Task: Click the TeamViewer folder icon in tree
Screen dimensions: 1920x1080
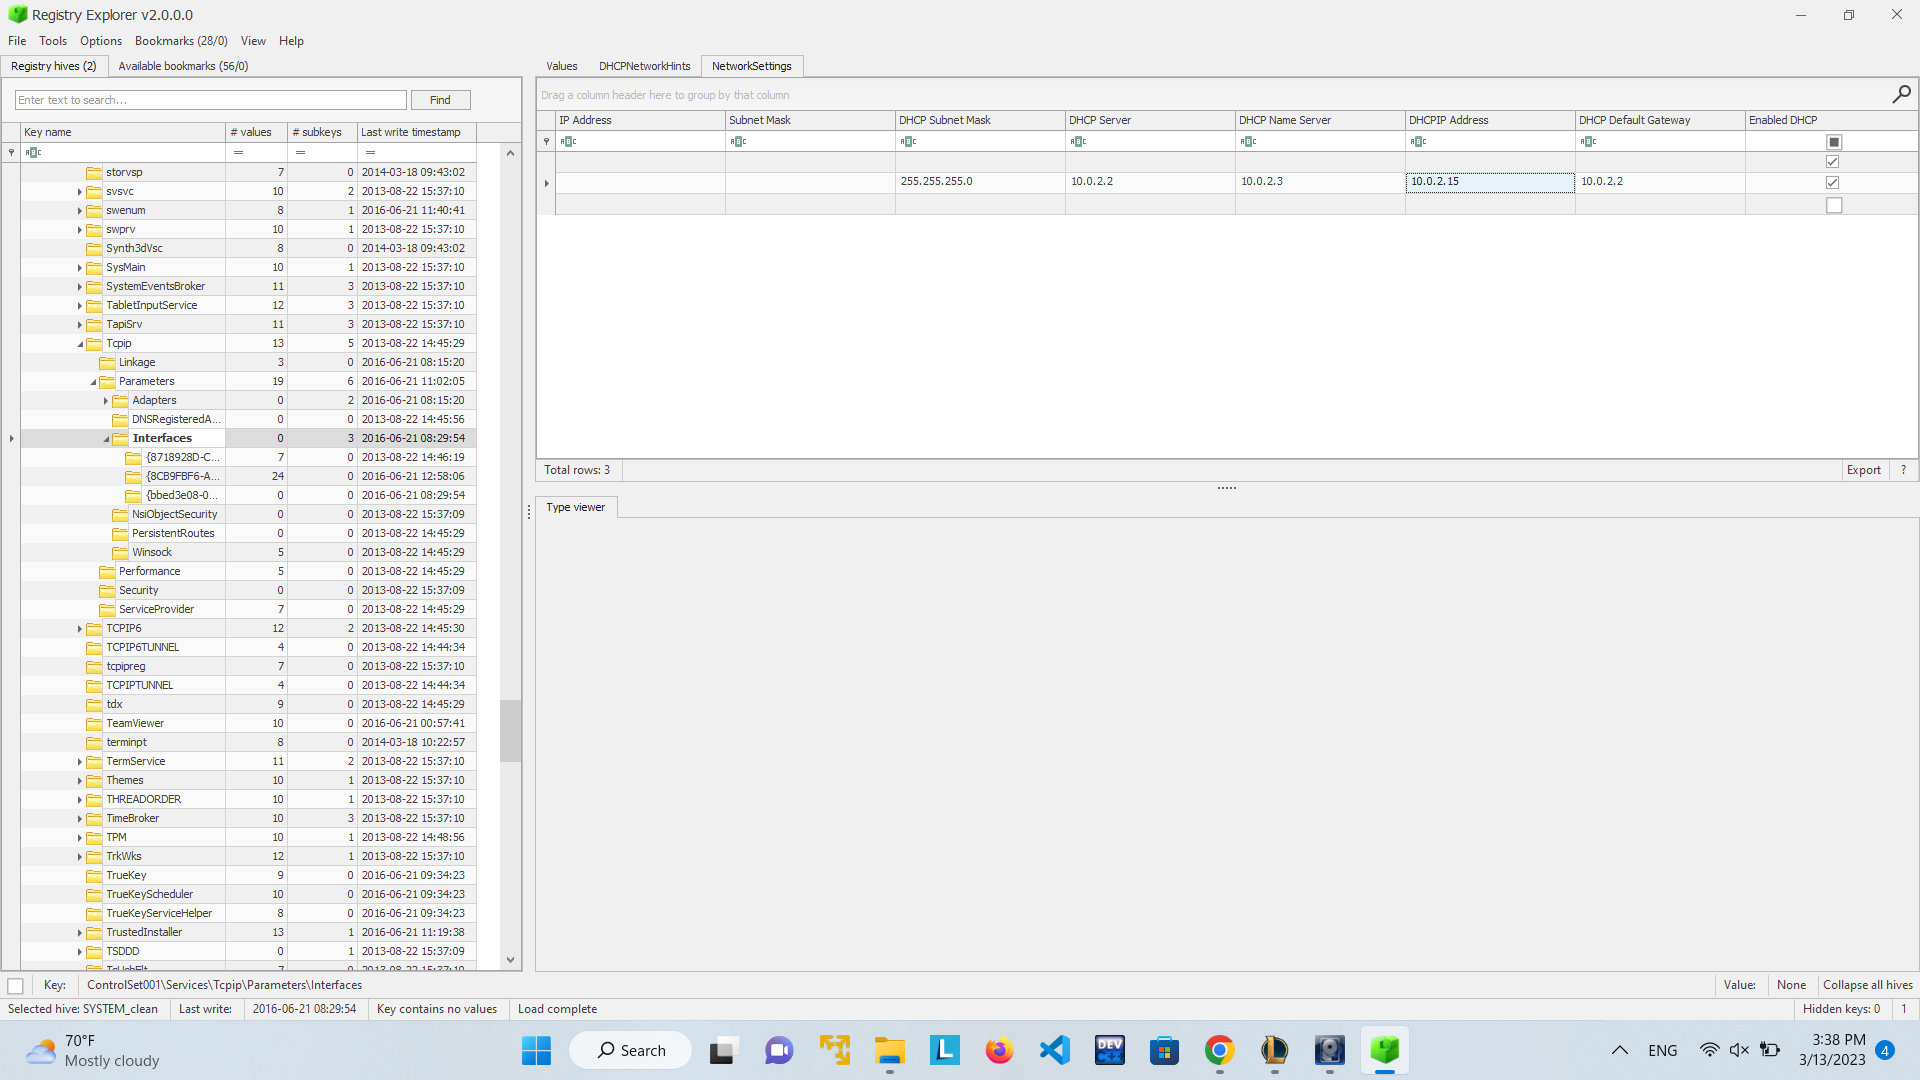Action: (x=95, y=724)
